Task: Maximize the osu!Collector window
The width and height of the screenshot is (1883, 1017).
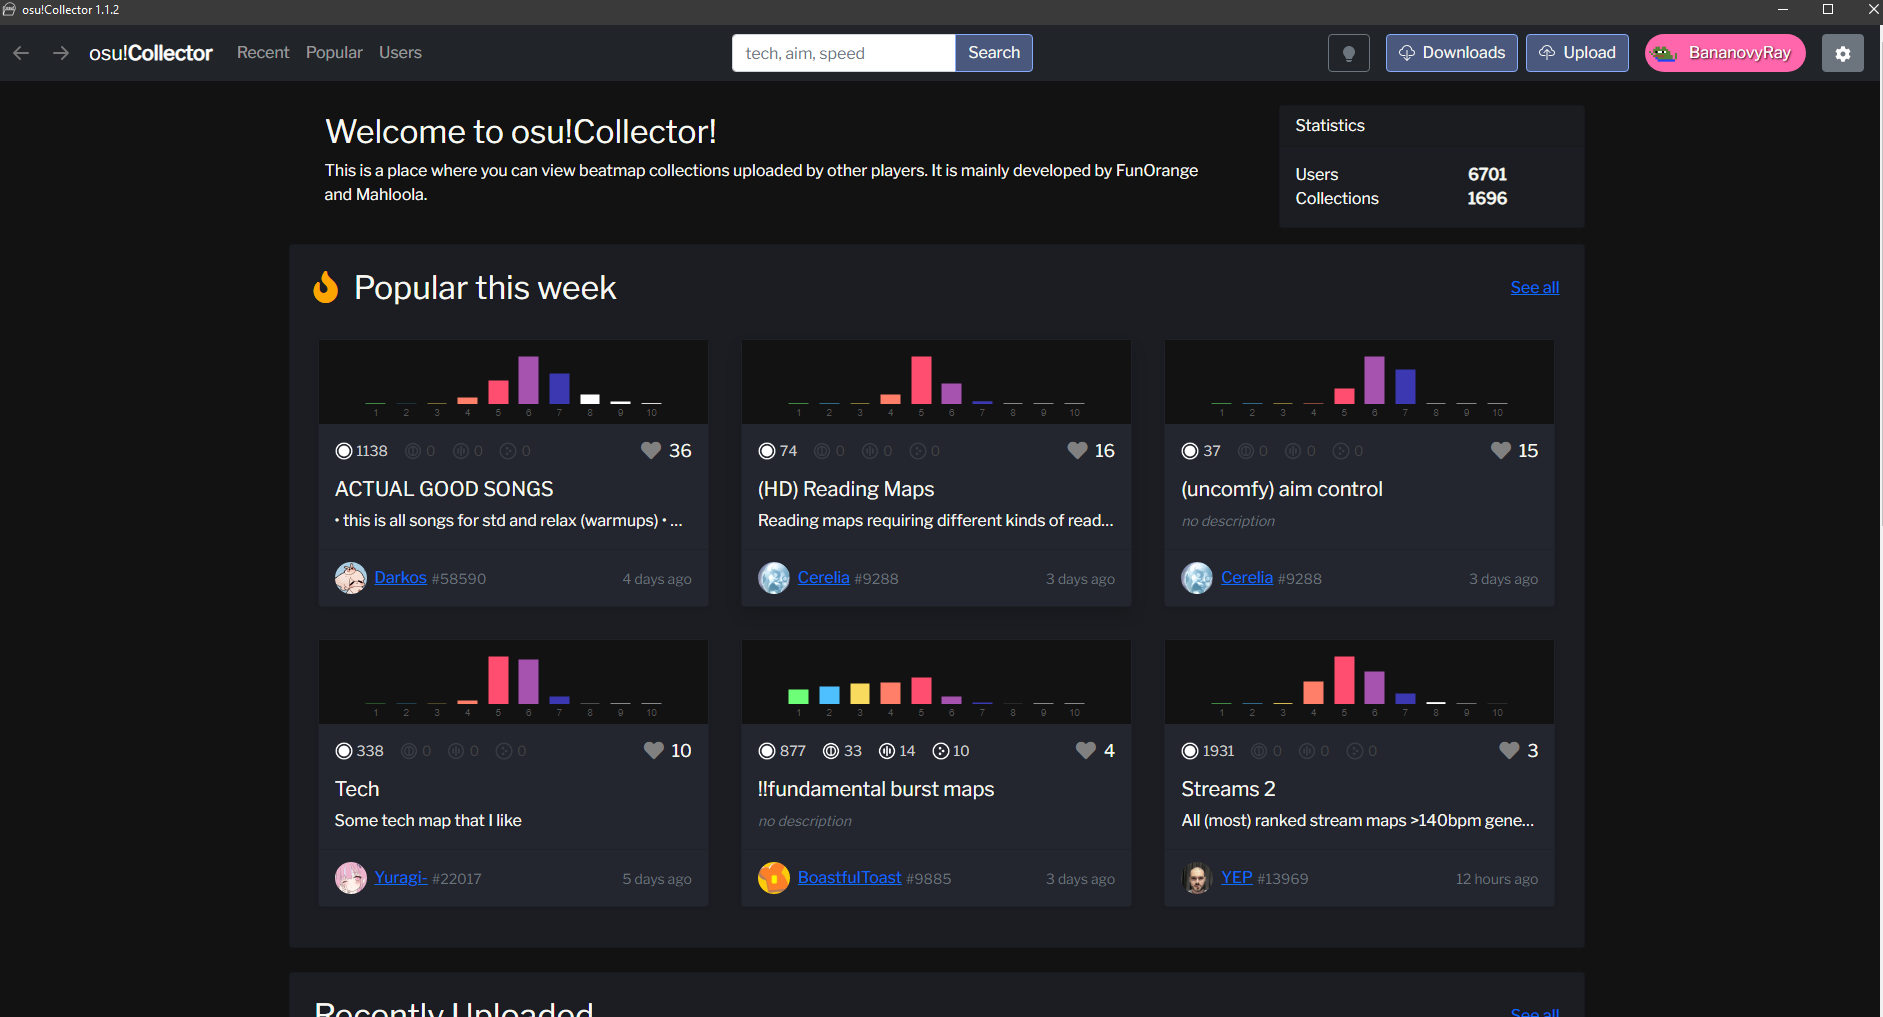Action: [1828, 9]
